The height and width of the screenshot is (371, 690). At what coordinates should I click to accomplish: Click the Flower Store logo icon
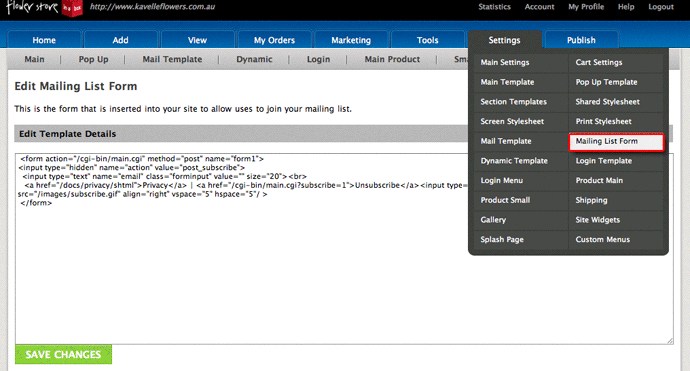click(44, 8)
